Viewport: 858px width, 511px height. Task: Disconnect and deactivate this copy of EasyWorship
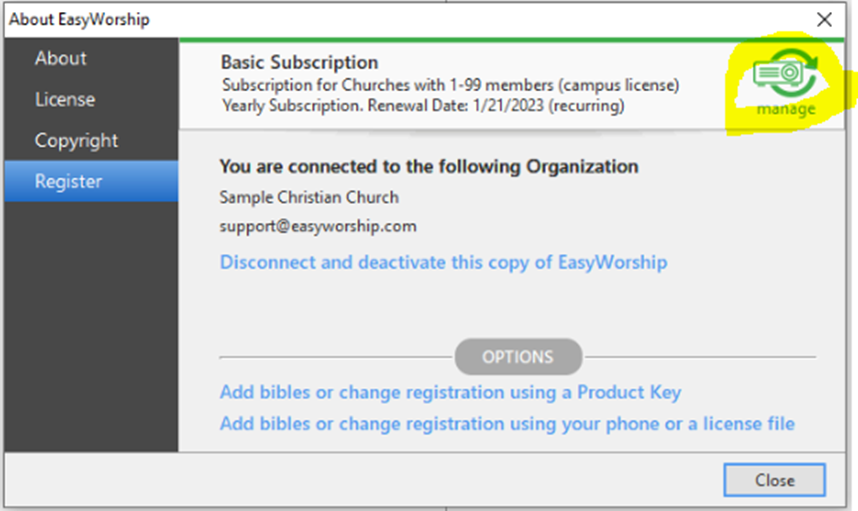443,263
